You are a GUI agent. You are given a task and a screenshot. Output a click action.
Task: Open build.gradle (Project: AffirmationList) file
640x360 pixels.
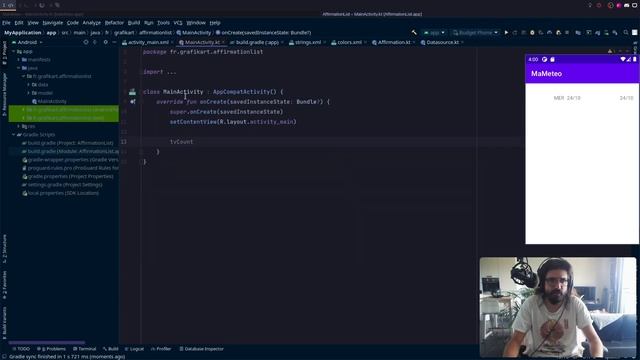68,143
